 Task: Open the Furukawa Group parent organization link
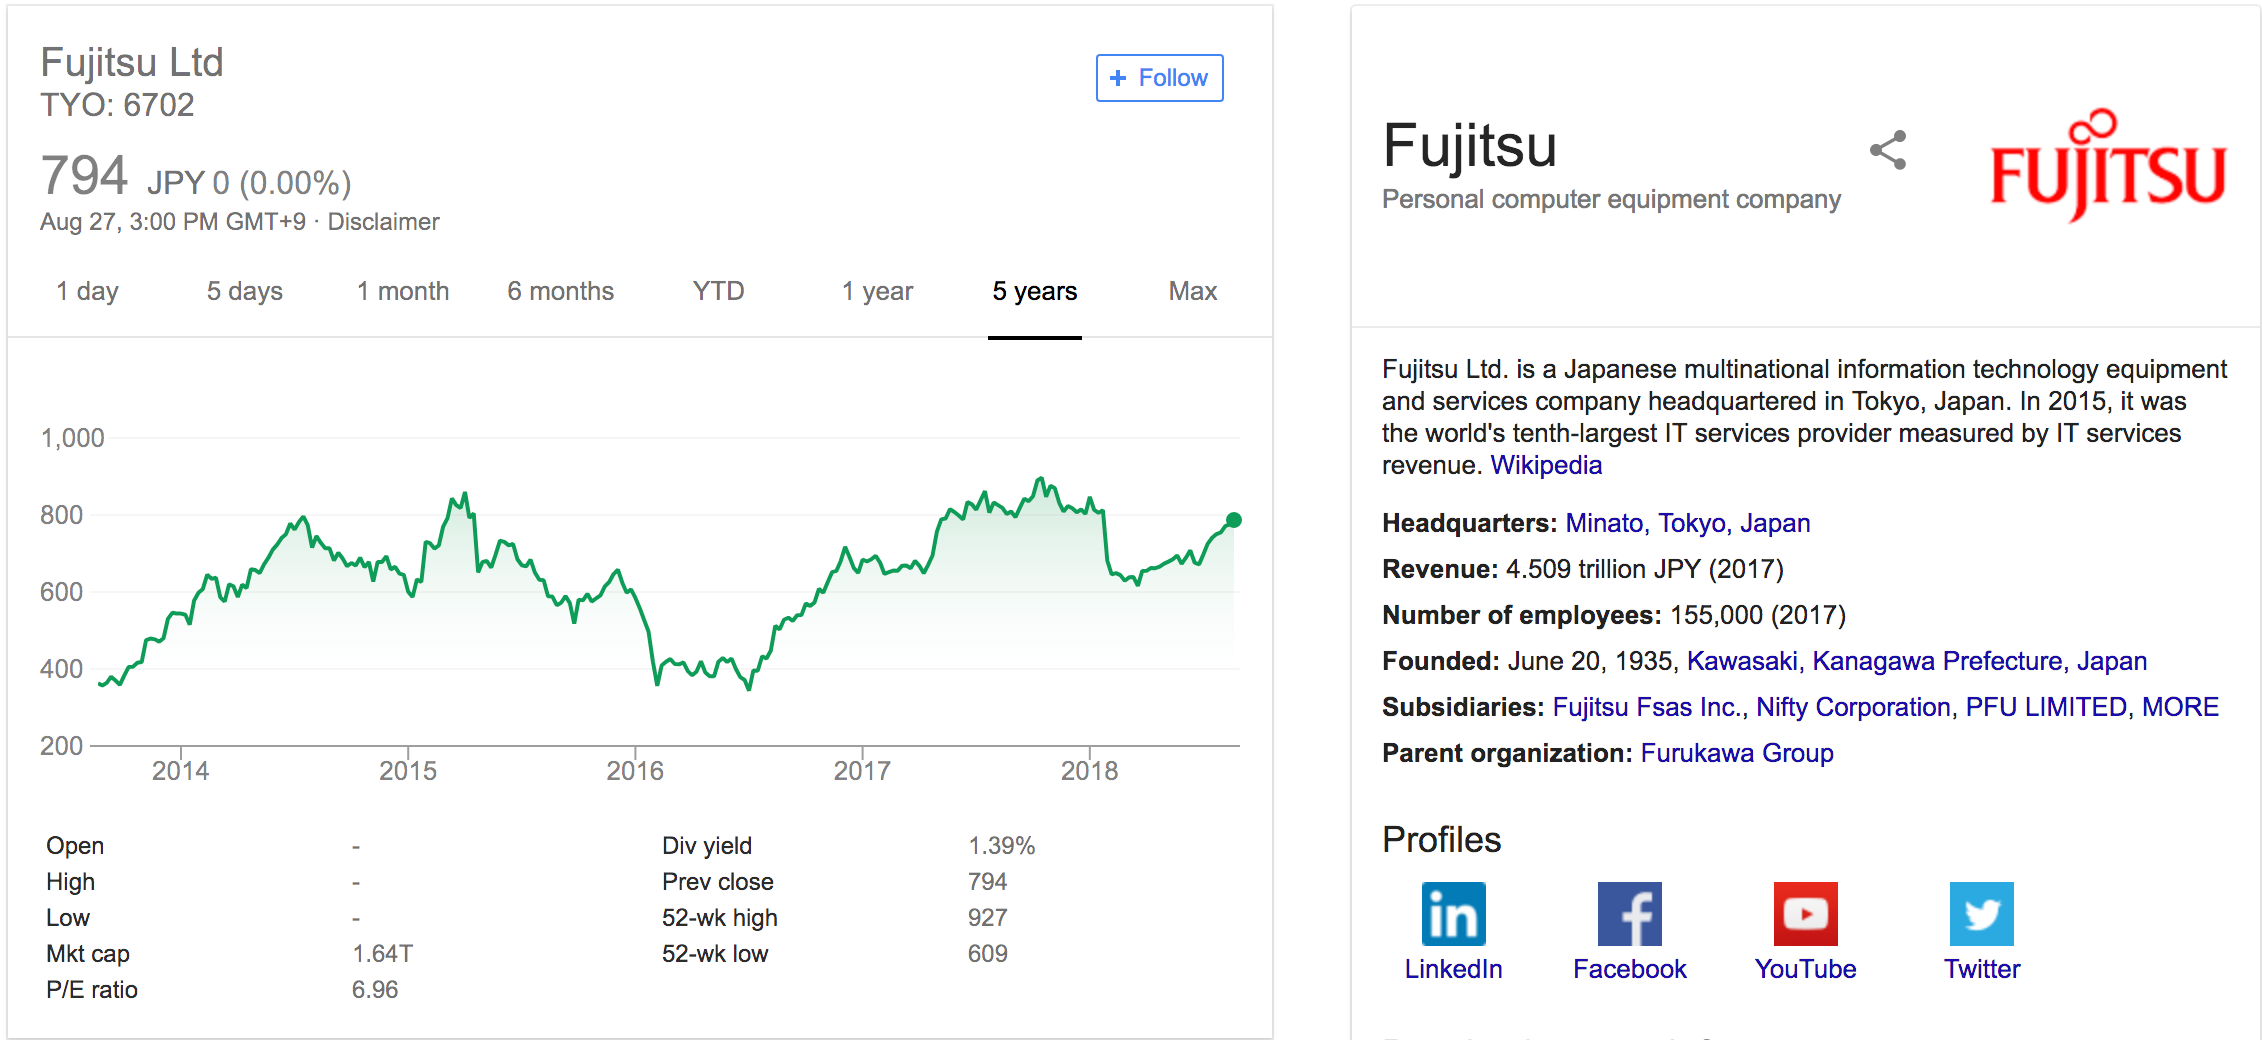click(x=1737, y=753)
